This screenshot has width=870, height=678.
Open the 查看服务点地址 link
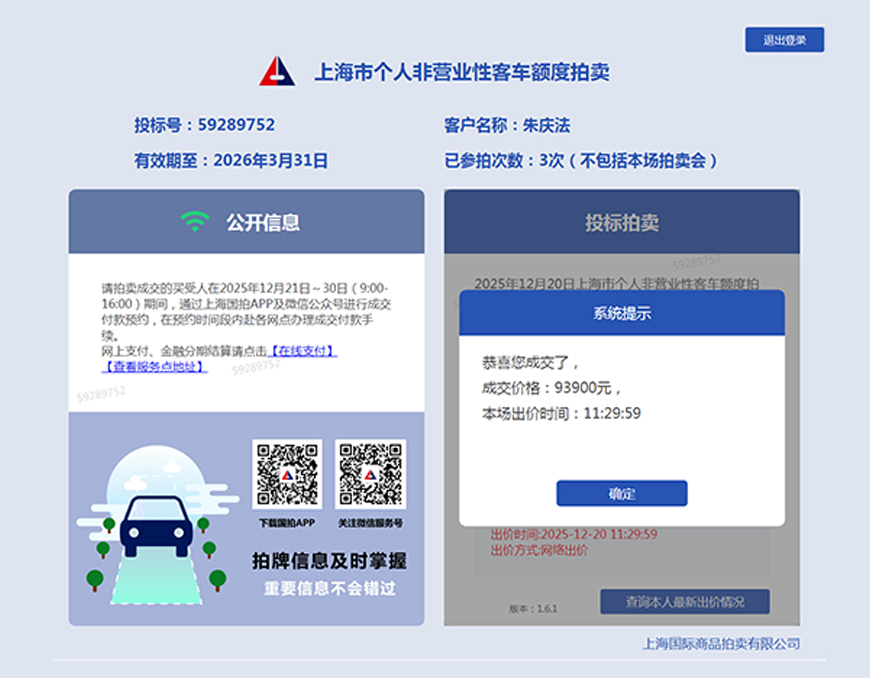pos(155,367)
